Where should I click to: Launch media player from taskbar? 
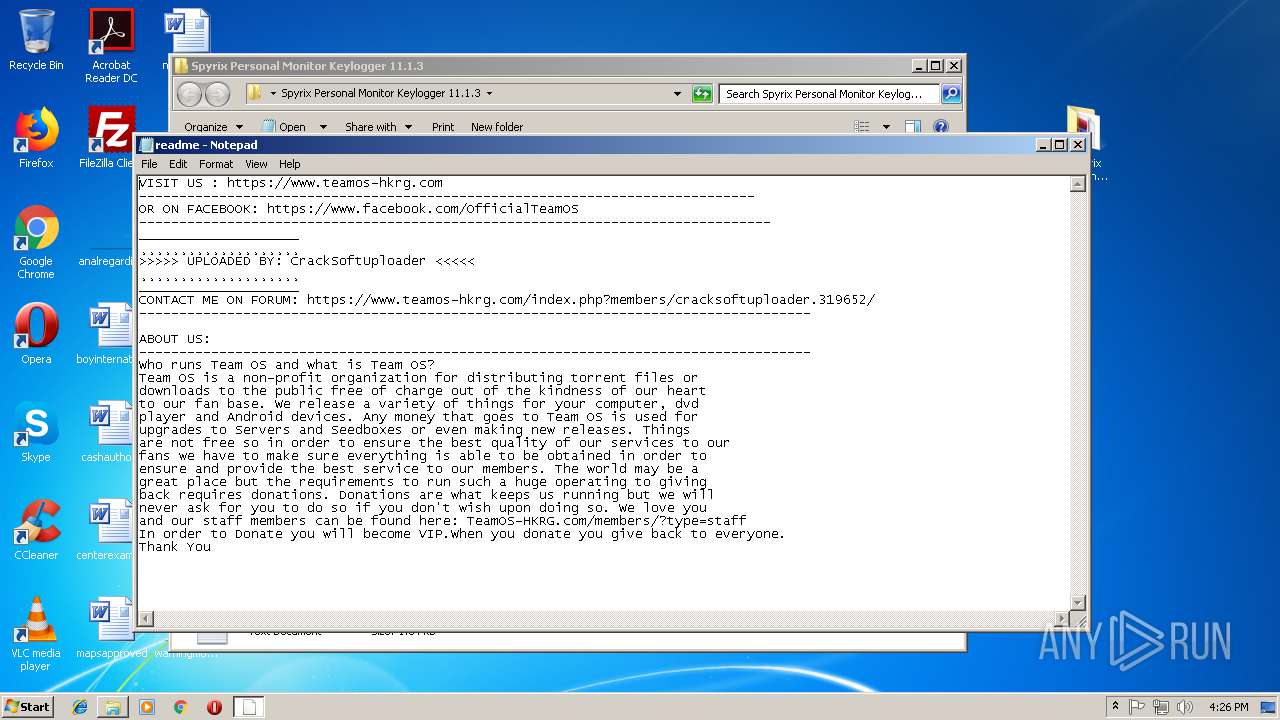click(147, 707)
